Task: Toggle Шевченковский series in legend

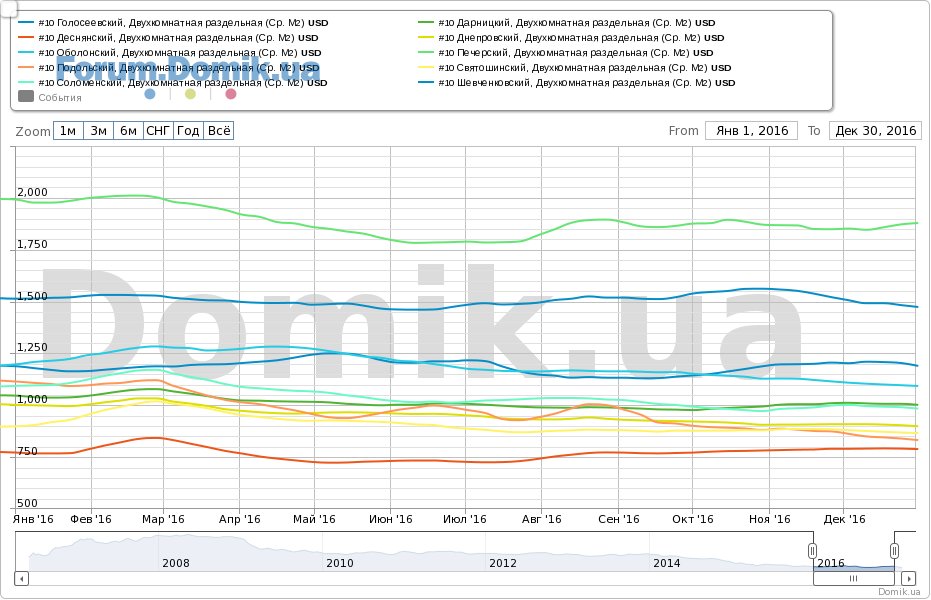Action: click(577, 82)
